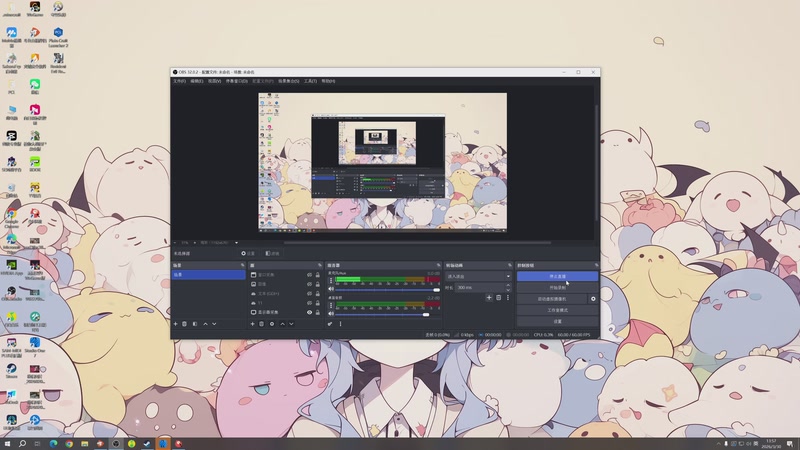The width and height of the screenshot is (800, 450).
Task: Open the Windows Start menu
Action: 7,444
